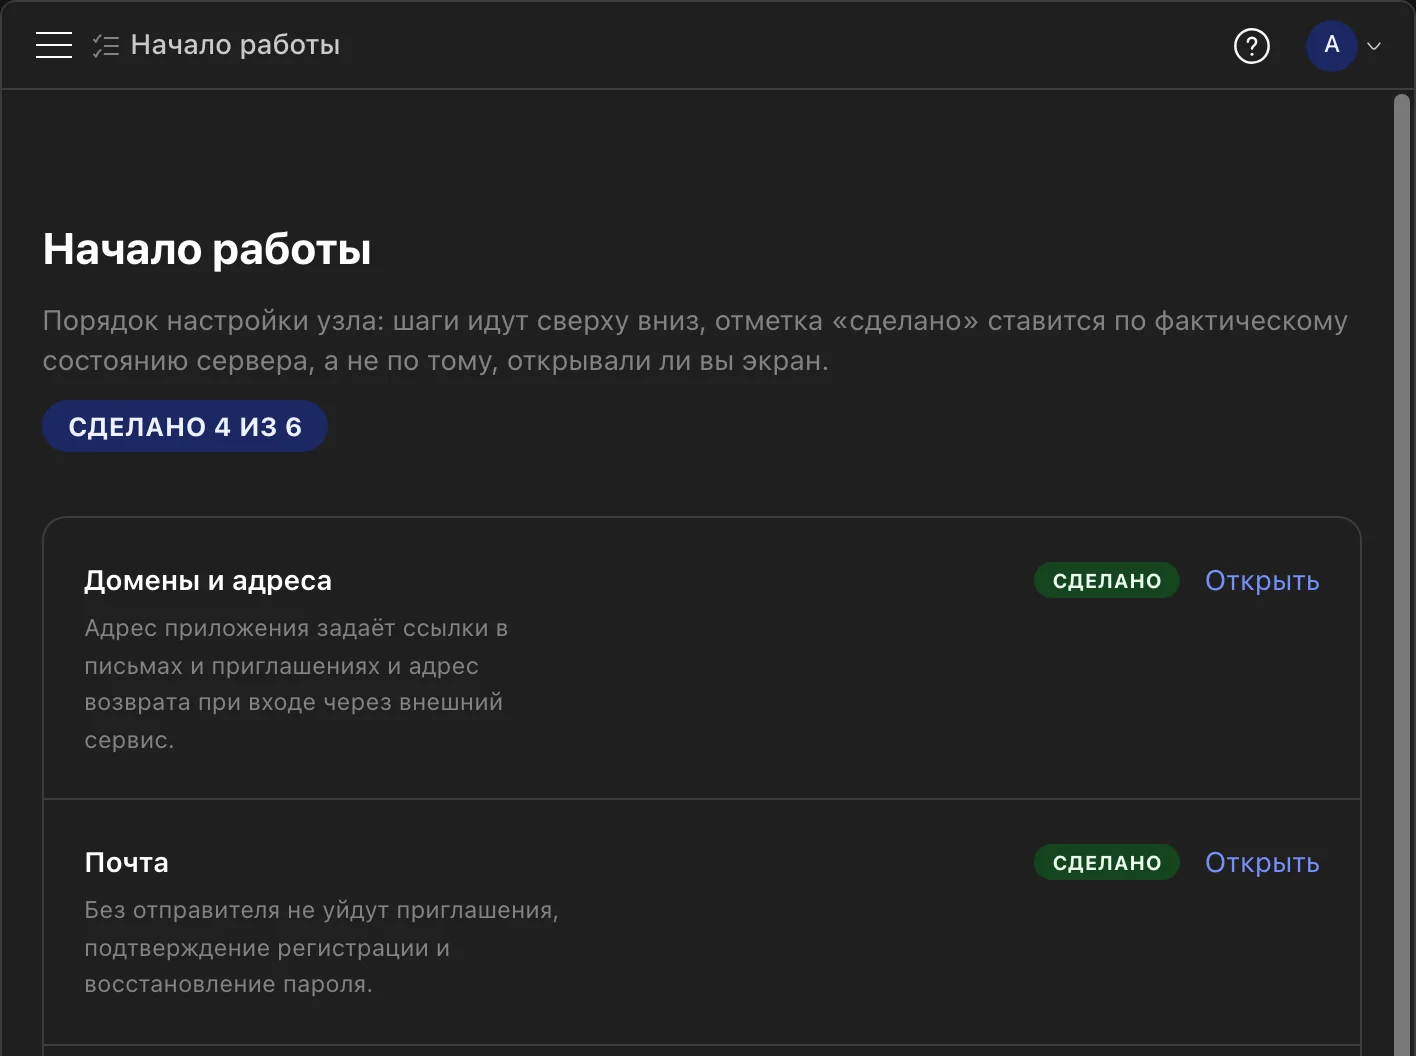Open the Домены и адреса step link

click(1262, 581)
